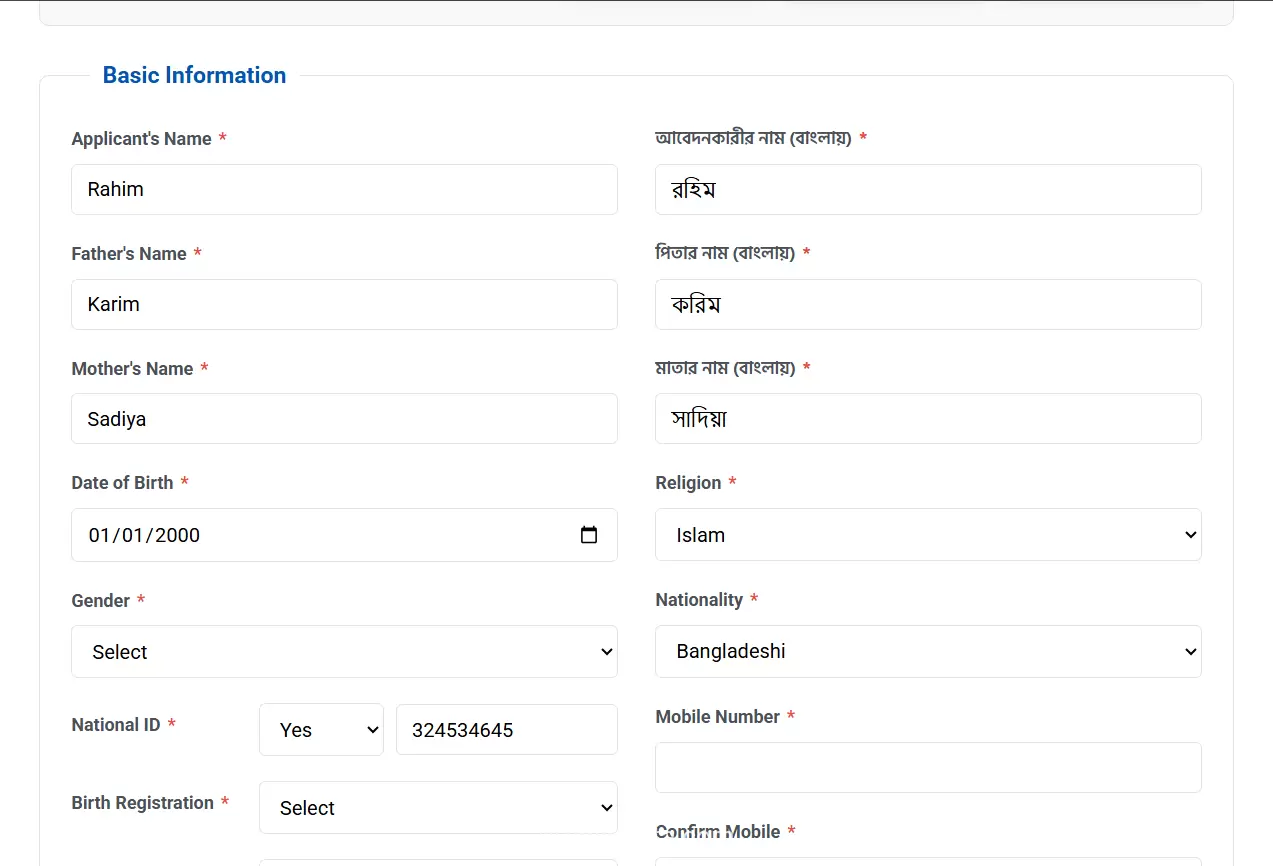The width and height of the screenshot is (1273, 866).
Task: Click the National ID label
Action: [x=116, y=725]
